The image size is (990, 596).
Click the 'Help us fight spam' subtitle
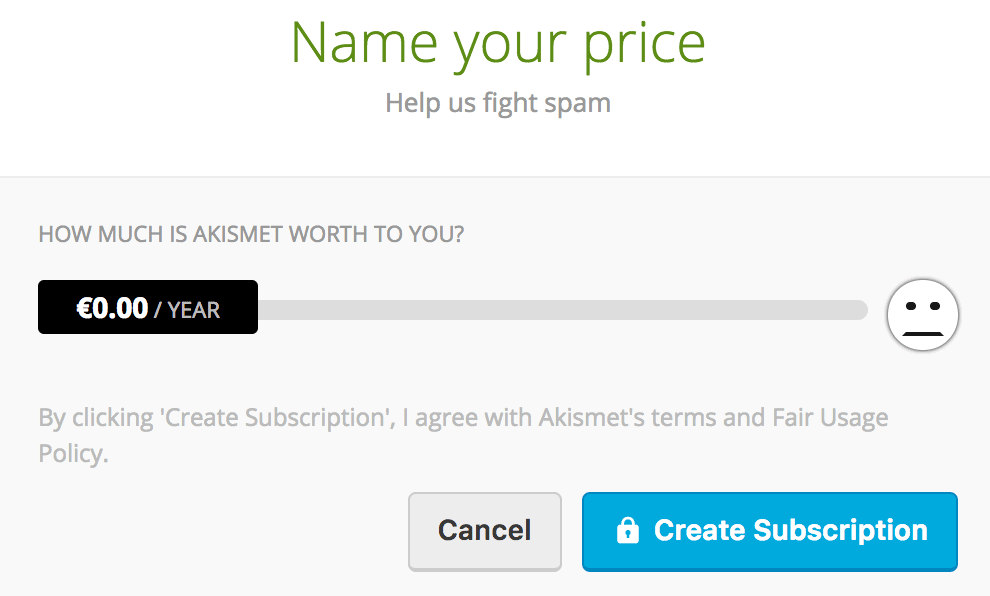point(498,103)
